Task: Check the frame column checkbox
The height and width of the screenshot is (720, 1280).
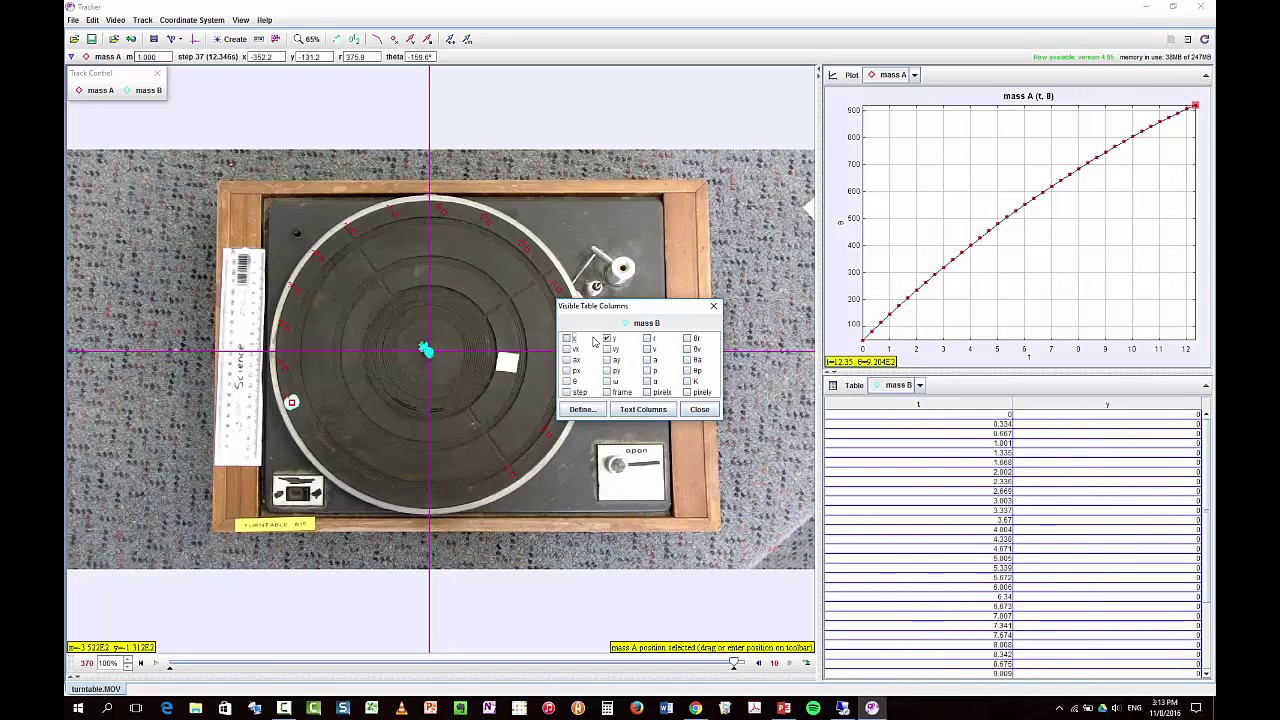Action: [x=607, y=392]
